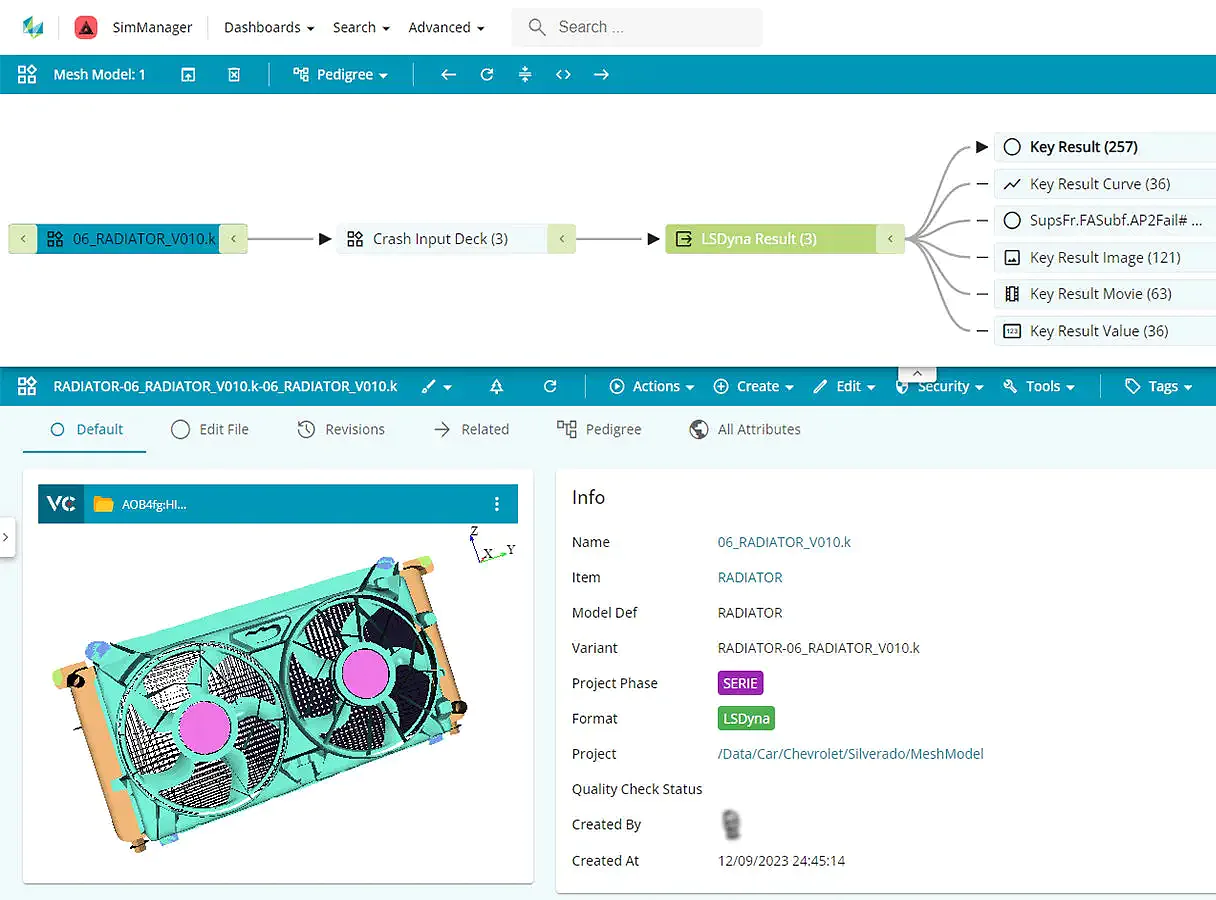Click the right arrow navigation icon
This screenshot has width=1216, height=900.
(601, 75)
